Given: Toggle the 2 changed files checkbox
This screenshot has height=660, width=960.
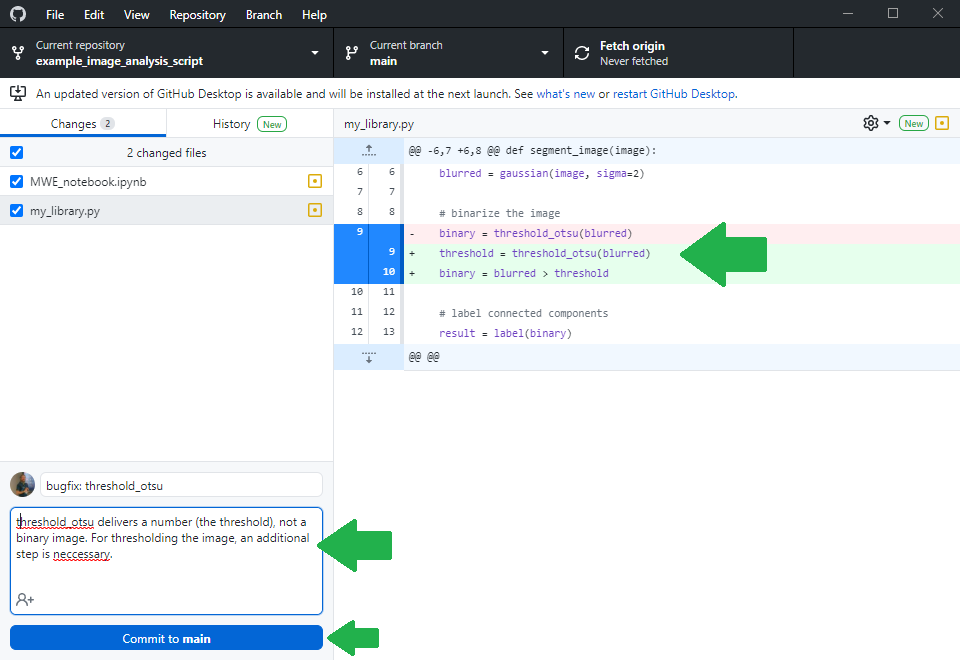Looking at the screenshot, I should pos(16,153).
